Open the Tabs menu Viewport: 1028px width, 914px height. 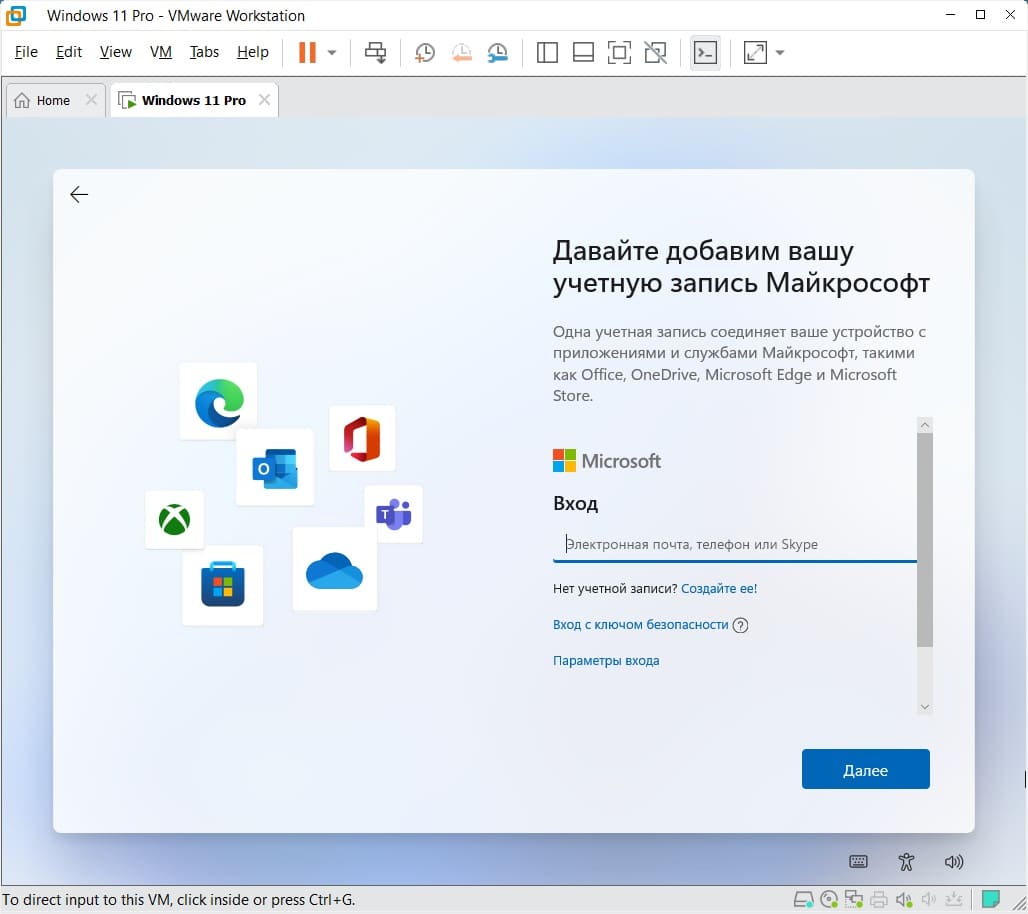(204, 52)
